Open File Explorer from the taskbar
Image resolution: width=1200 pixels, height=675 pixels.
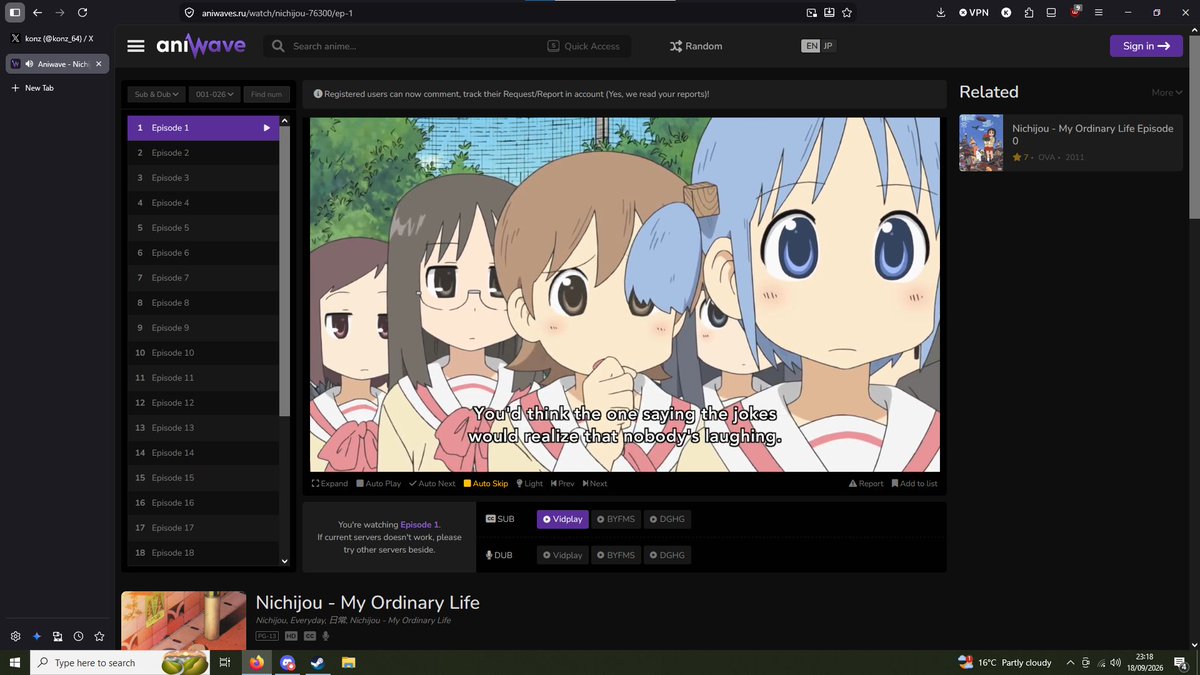click(x=348, y=662)
